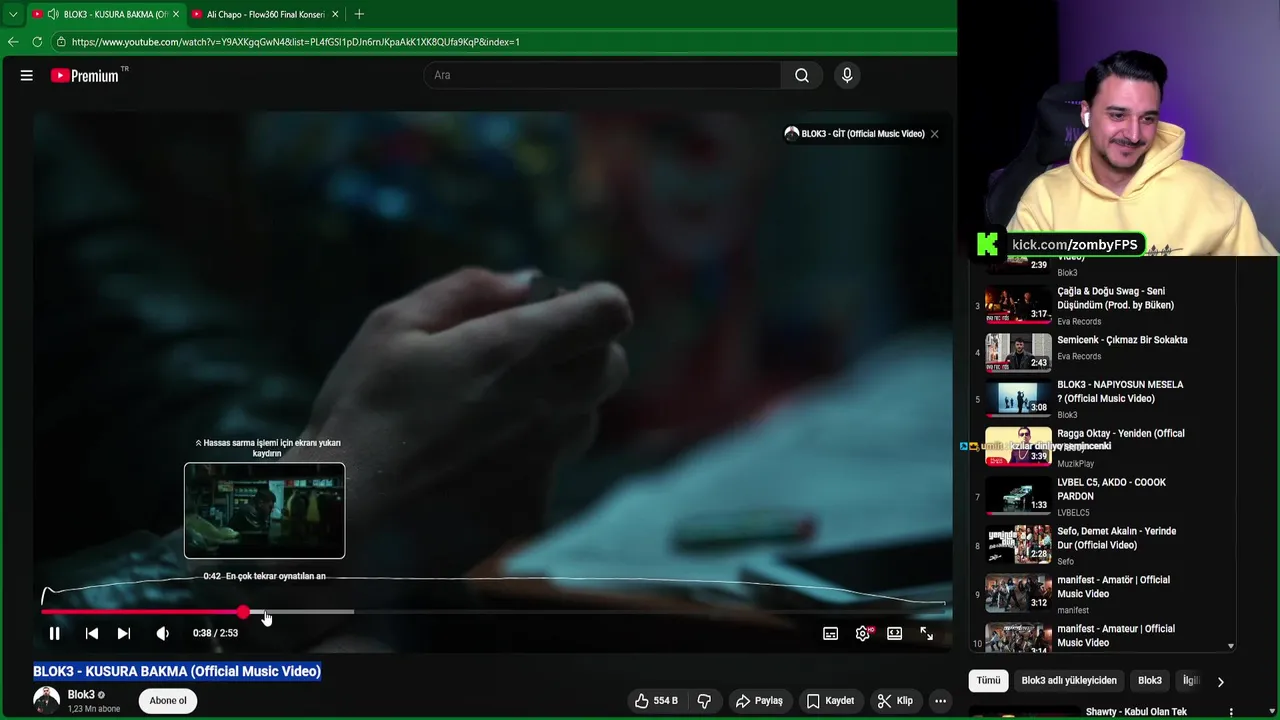
Task: Dislike the video thumbs-down button
Action: [704, 701]
